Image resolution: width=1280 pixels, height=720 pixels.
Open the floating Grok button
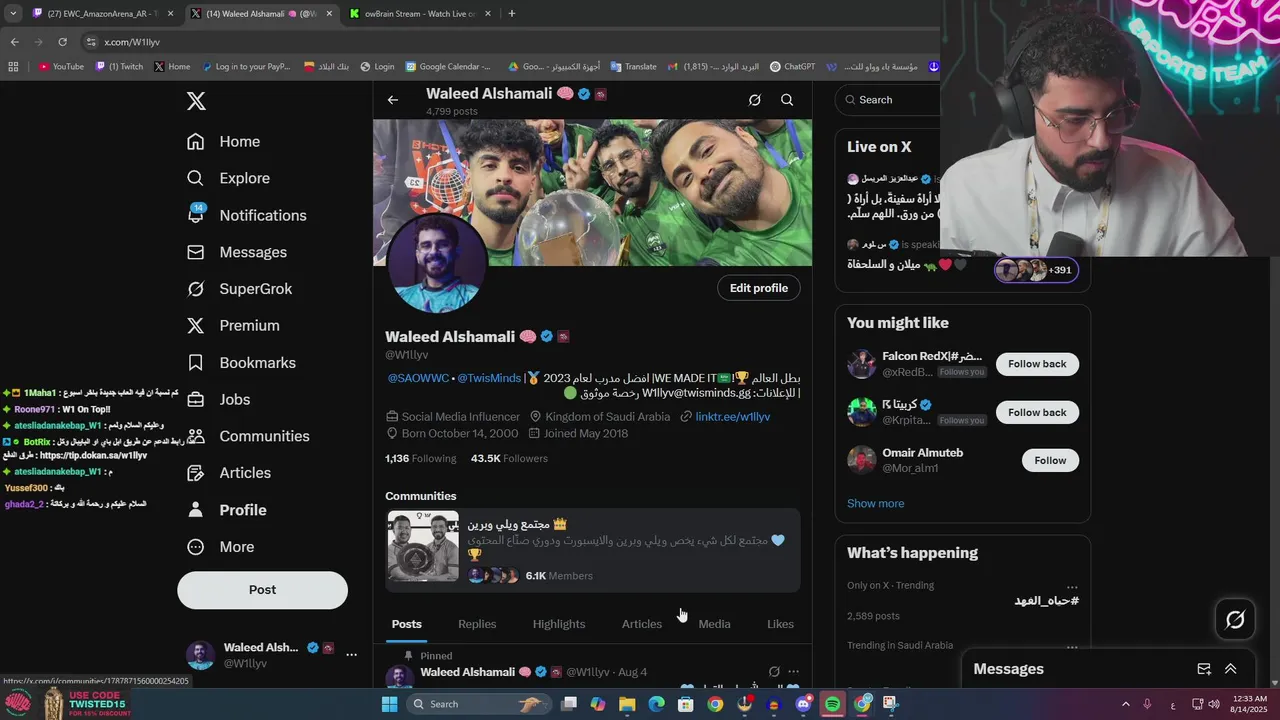[x=1235, y=620]
